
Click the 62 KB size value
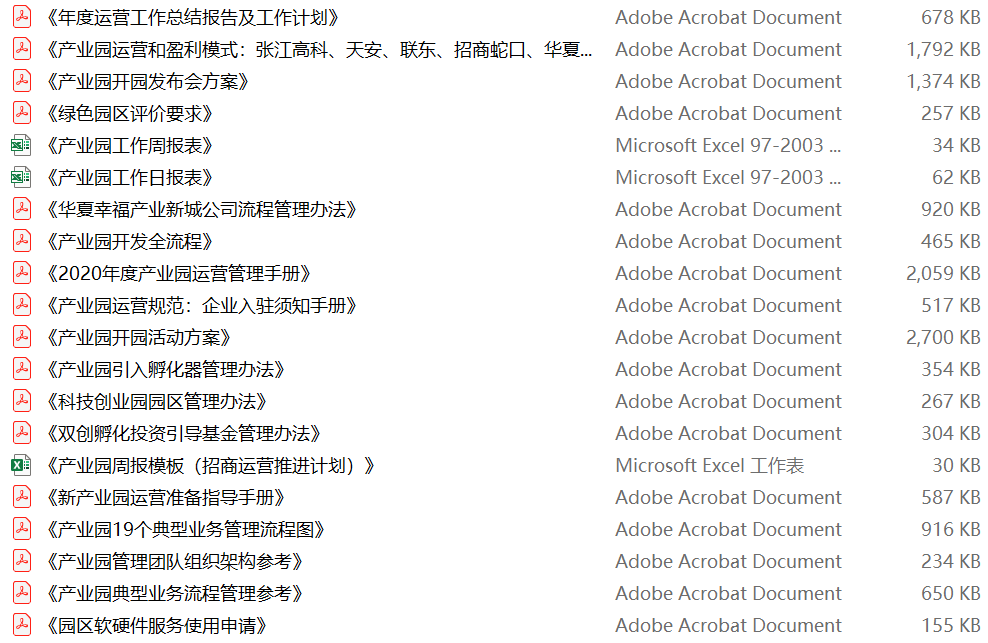click(x=956, y=178)
